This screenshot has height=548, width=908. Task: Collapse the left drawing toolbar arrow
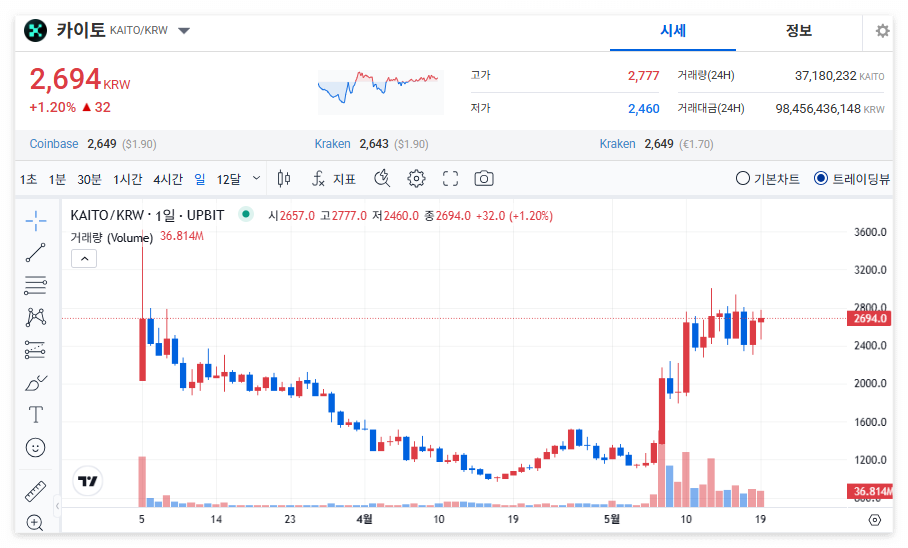(57, 506)
